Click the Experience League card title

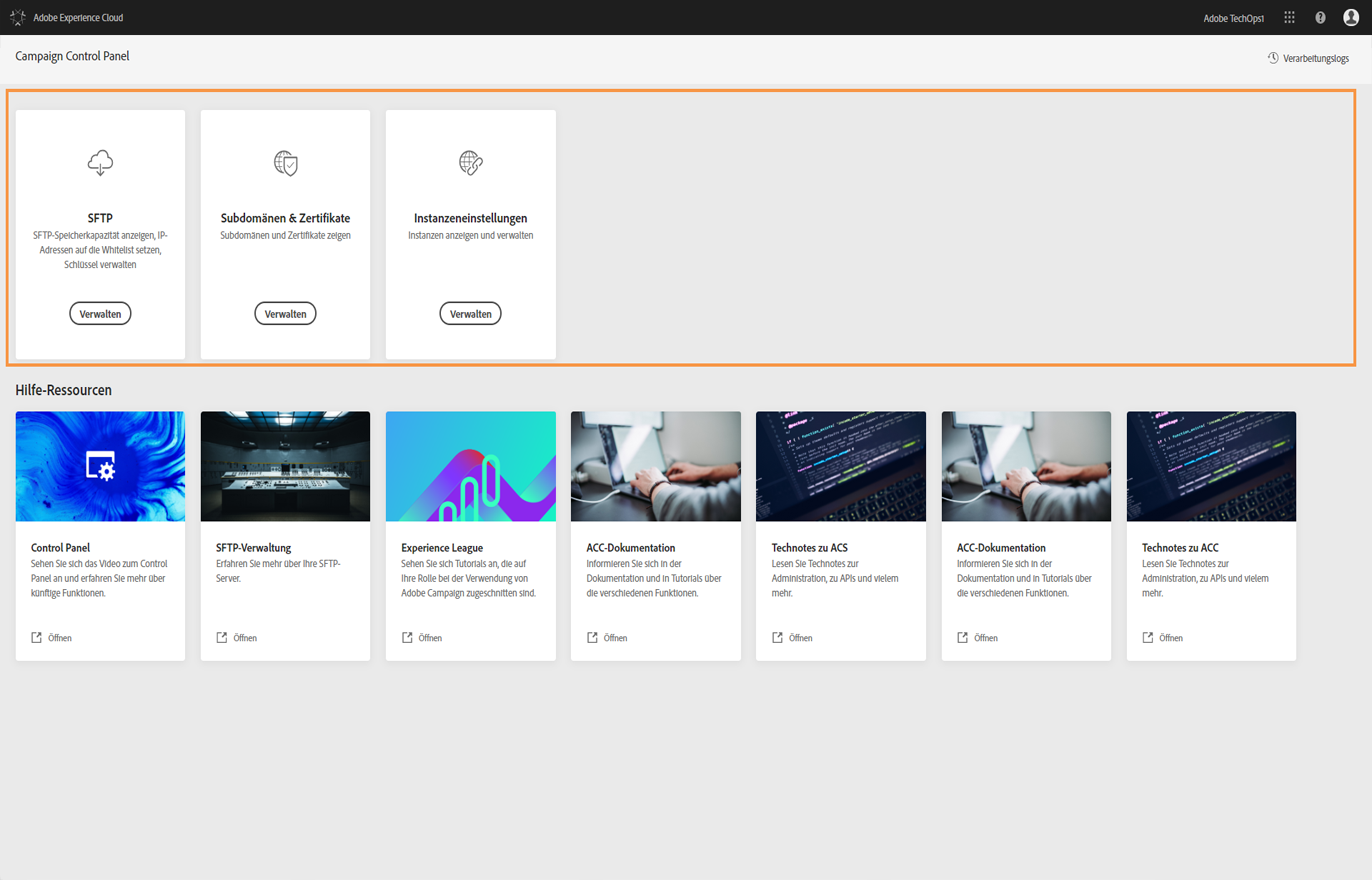click(x=442, y=548)
